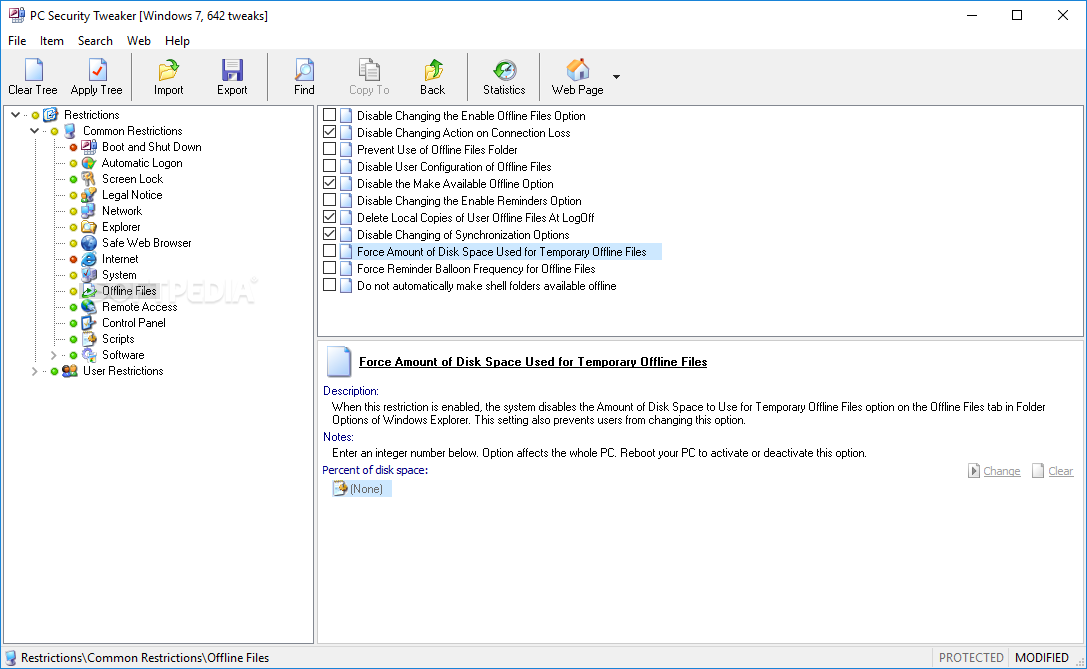Click the Automatic Logon tree icon
The width and height of the screenshot is (1087, 669).
(x=89, y=163)
